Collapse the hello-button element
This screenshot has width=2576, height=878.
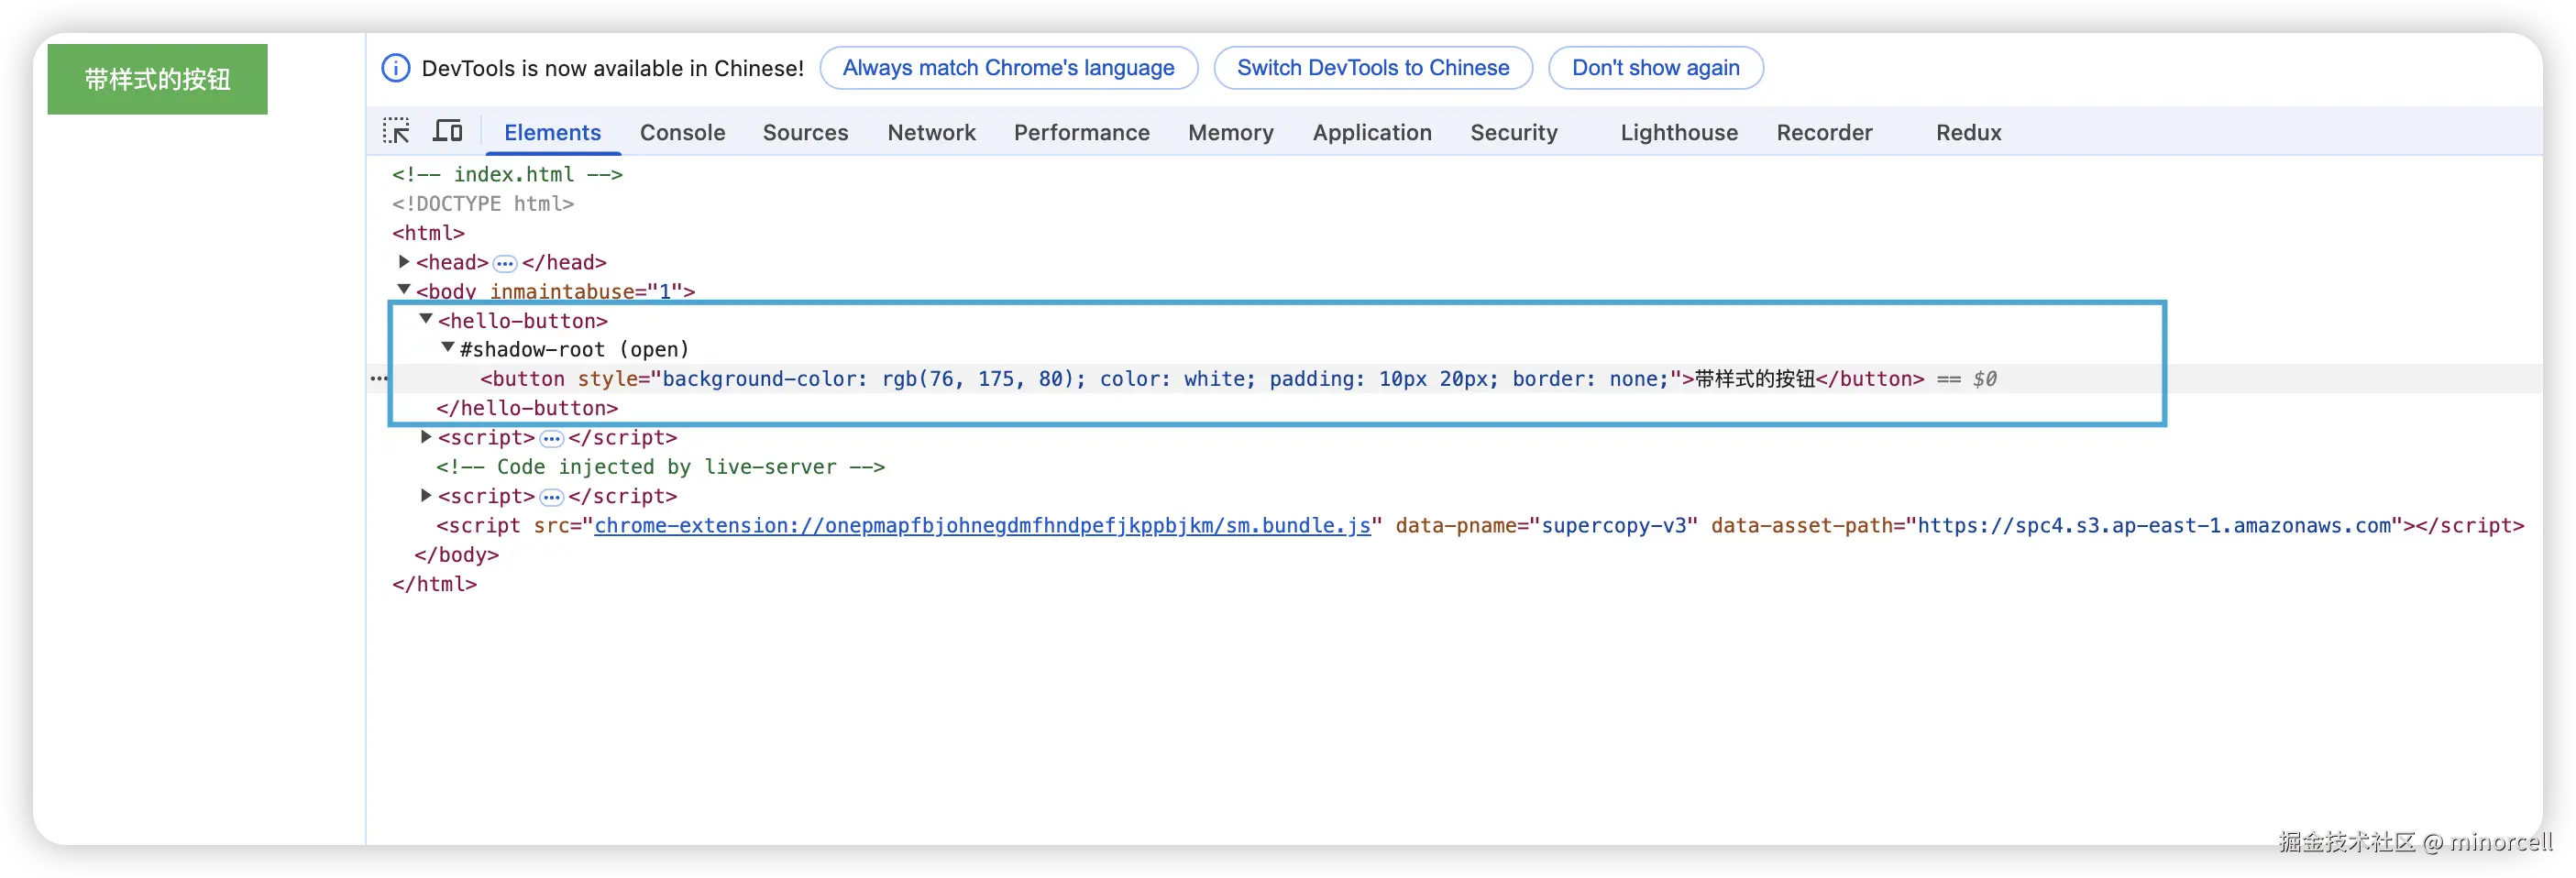pos(426,319)
